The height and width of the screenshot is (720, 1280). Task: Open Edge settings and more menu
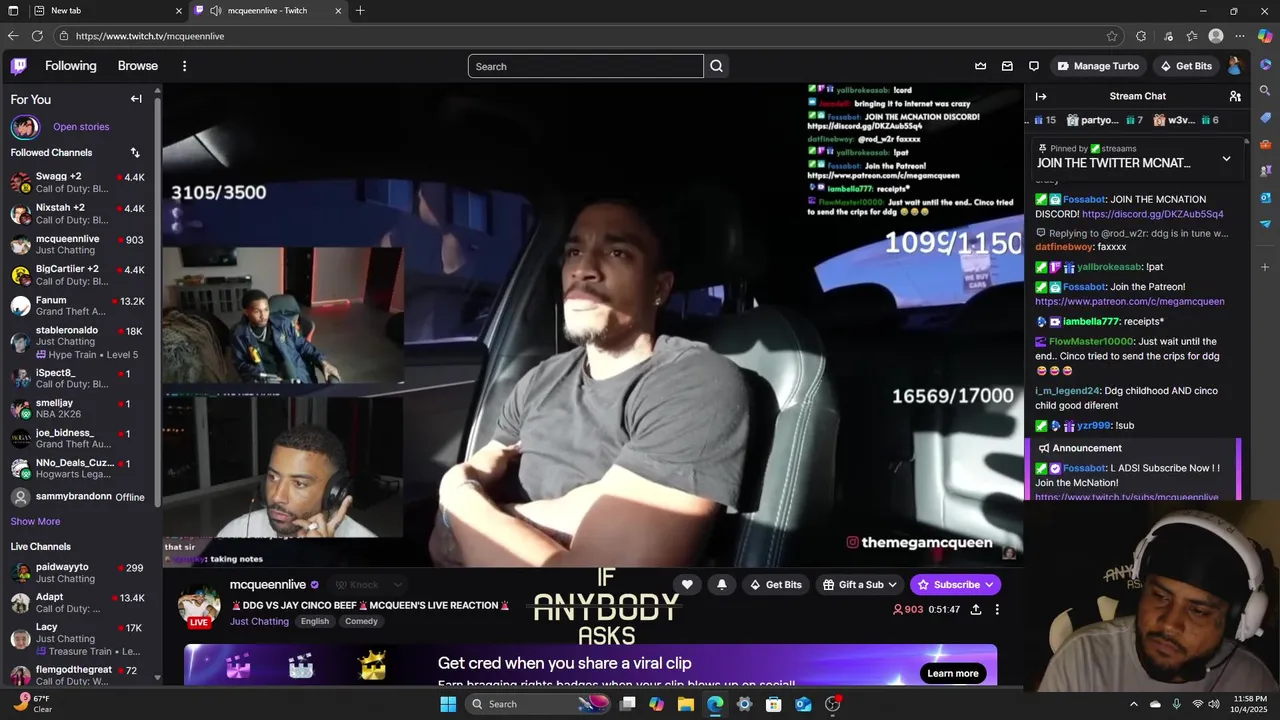point(1240,36)
